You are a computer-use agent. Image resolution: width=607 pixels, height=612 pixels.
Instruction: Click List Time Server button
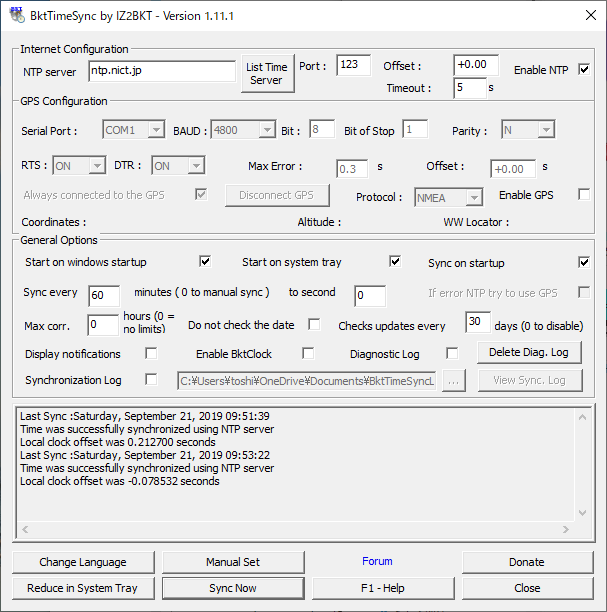267,73
